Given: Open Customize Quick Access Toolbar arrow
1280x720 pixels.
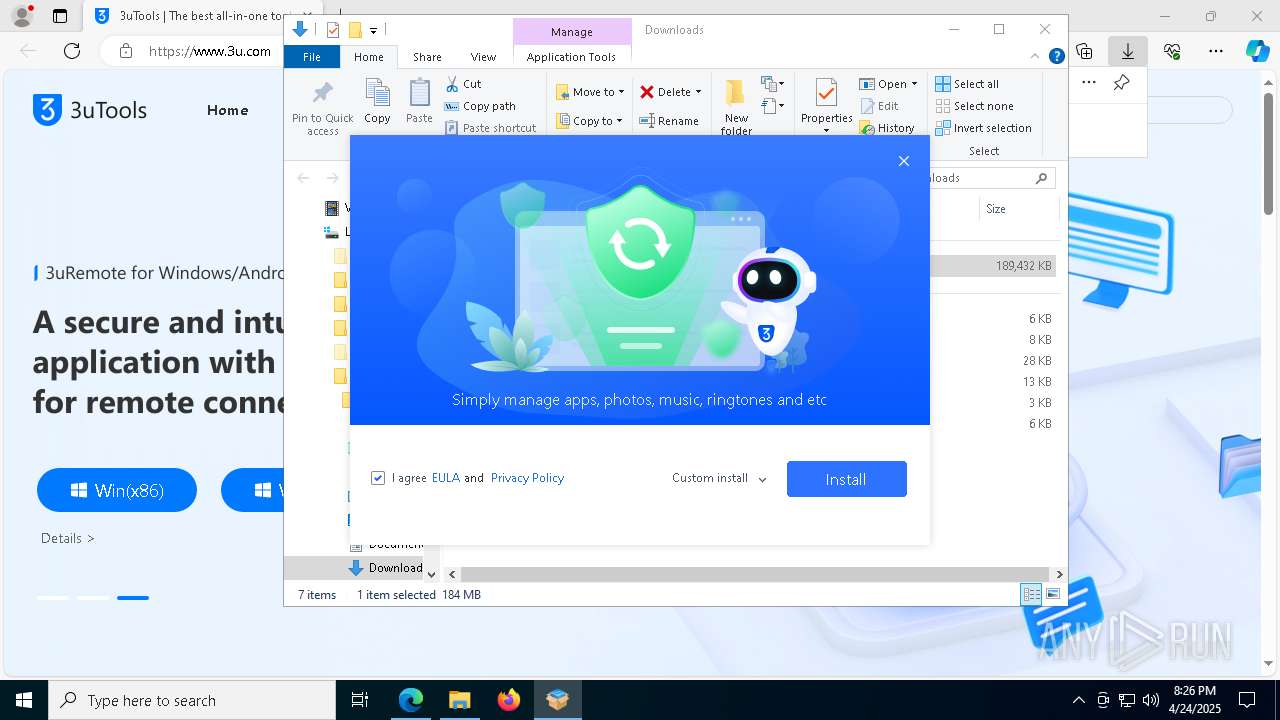Looking at the screenshot, I should point(373,31).
